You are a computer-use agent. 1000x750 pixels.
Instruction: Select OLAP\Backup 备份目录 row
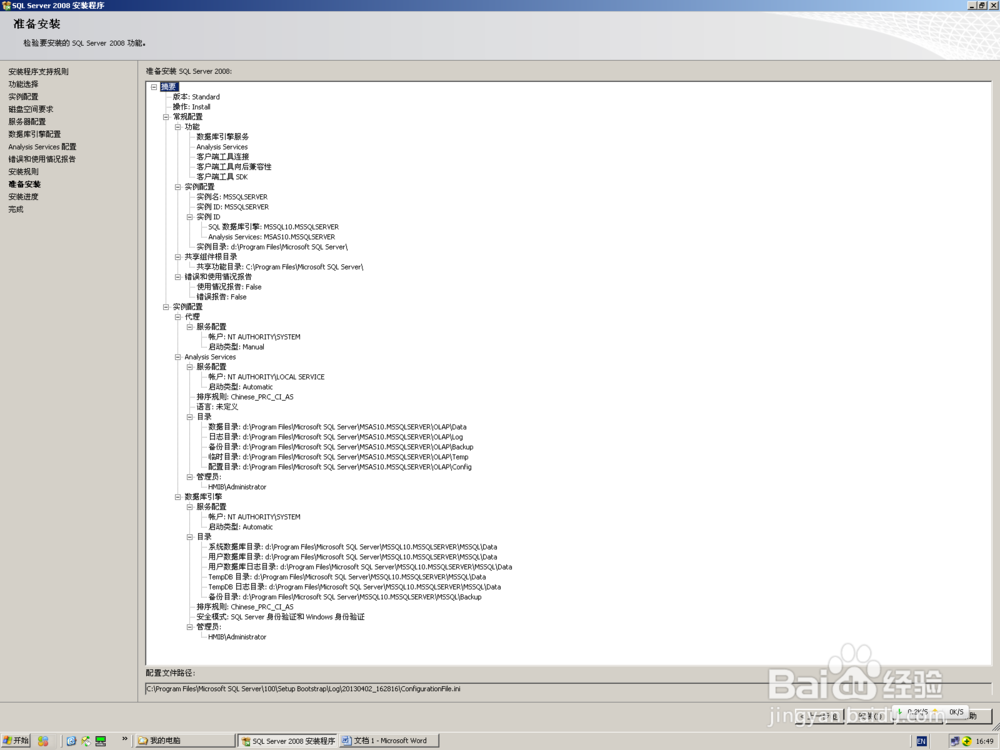point(341,447)
